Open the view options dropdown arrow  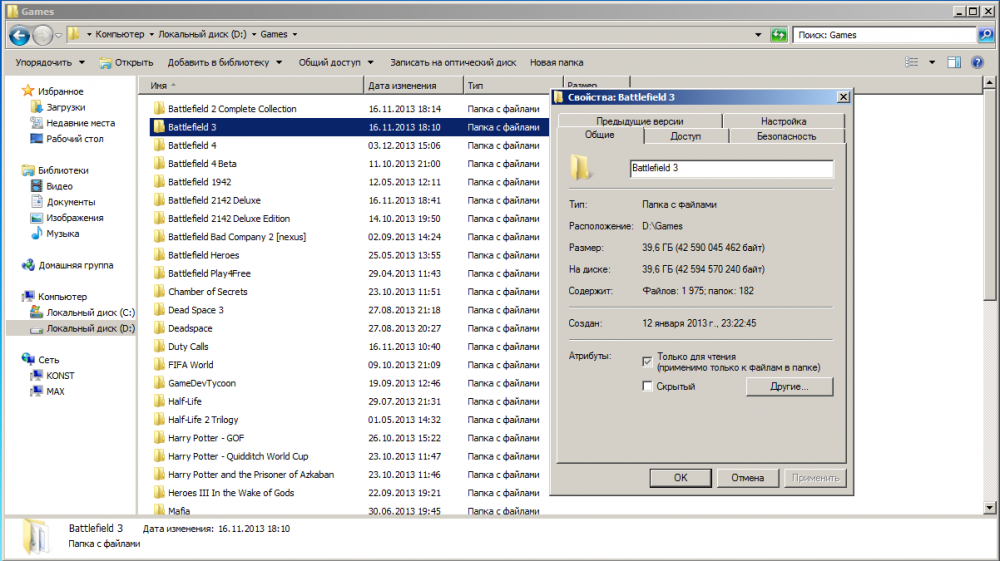point(932,62)
